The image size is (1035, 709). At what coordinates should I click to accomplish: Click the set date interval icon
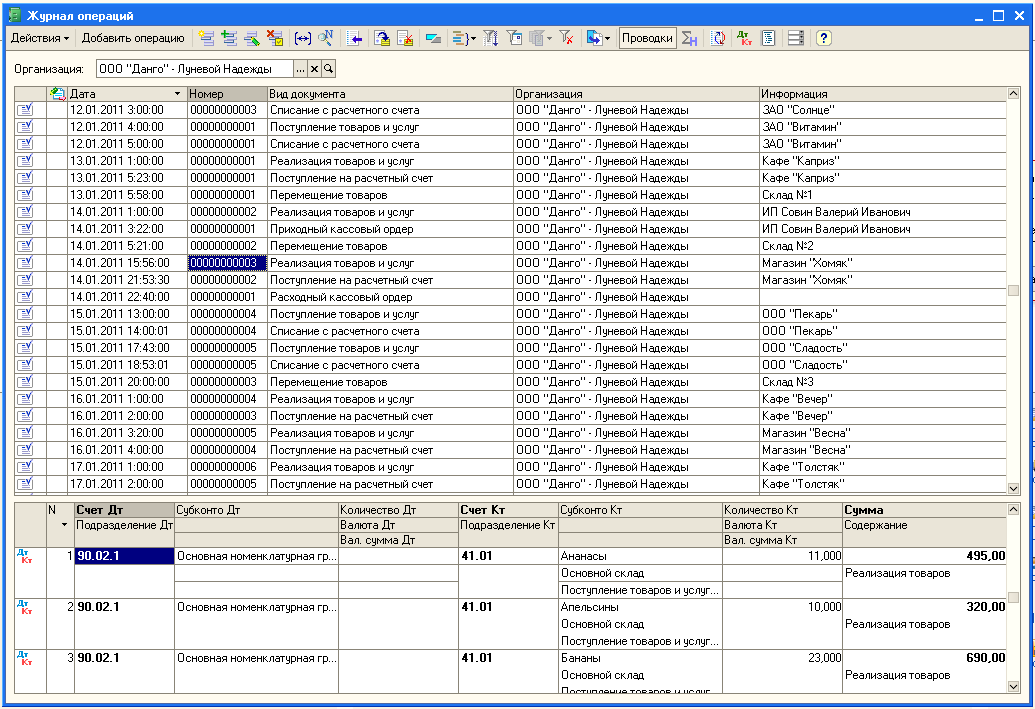[x=303, y=38]
